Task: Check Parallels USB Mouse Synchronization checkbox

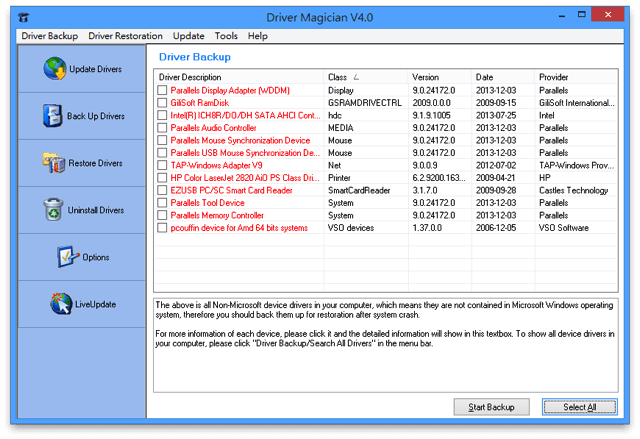Action: (x=162, y=153)
